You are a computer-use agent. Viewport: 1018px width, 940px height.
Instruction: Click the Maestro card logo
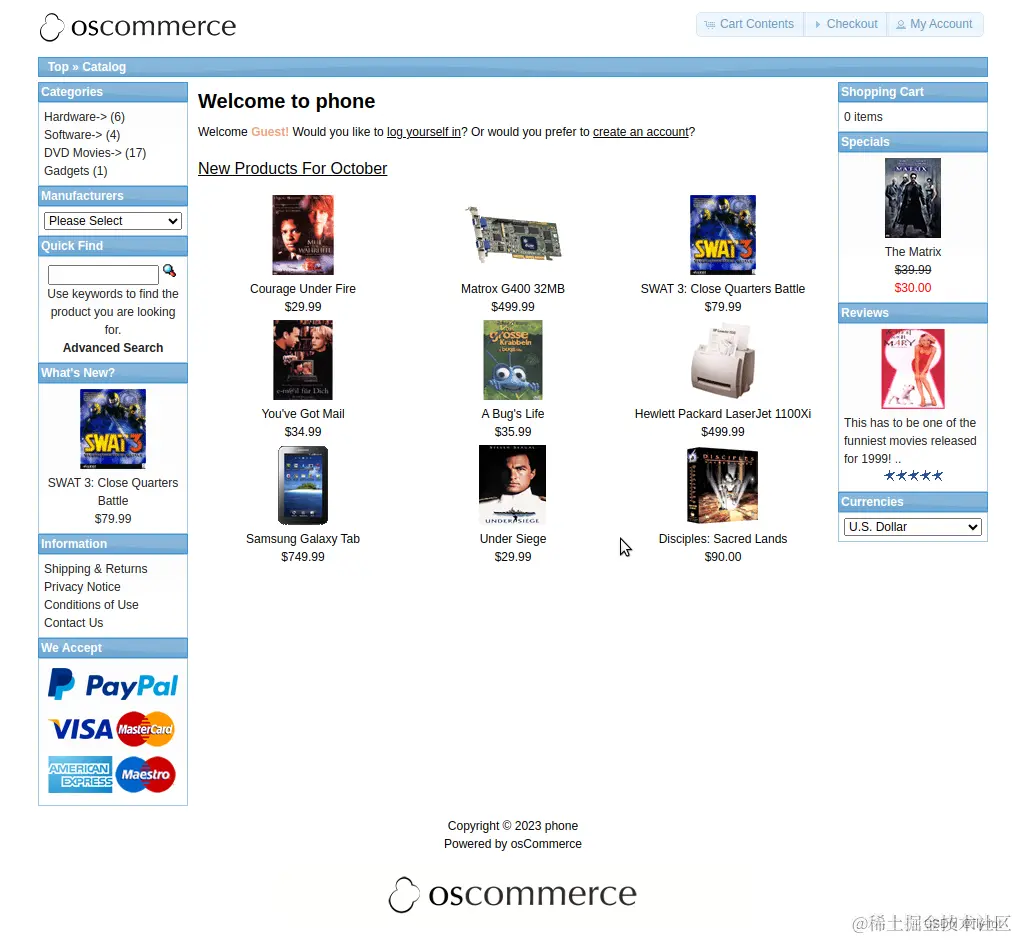click(x=146, y=774)
